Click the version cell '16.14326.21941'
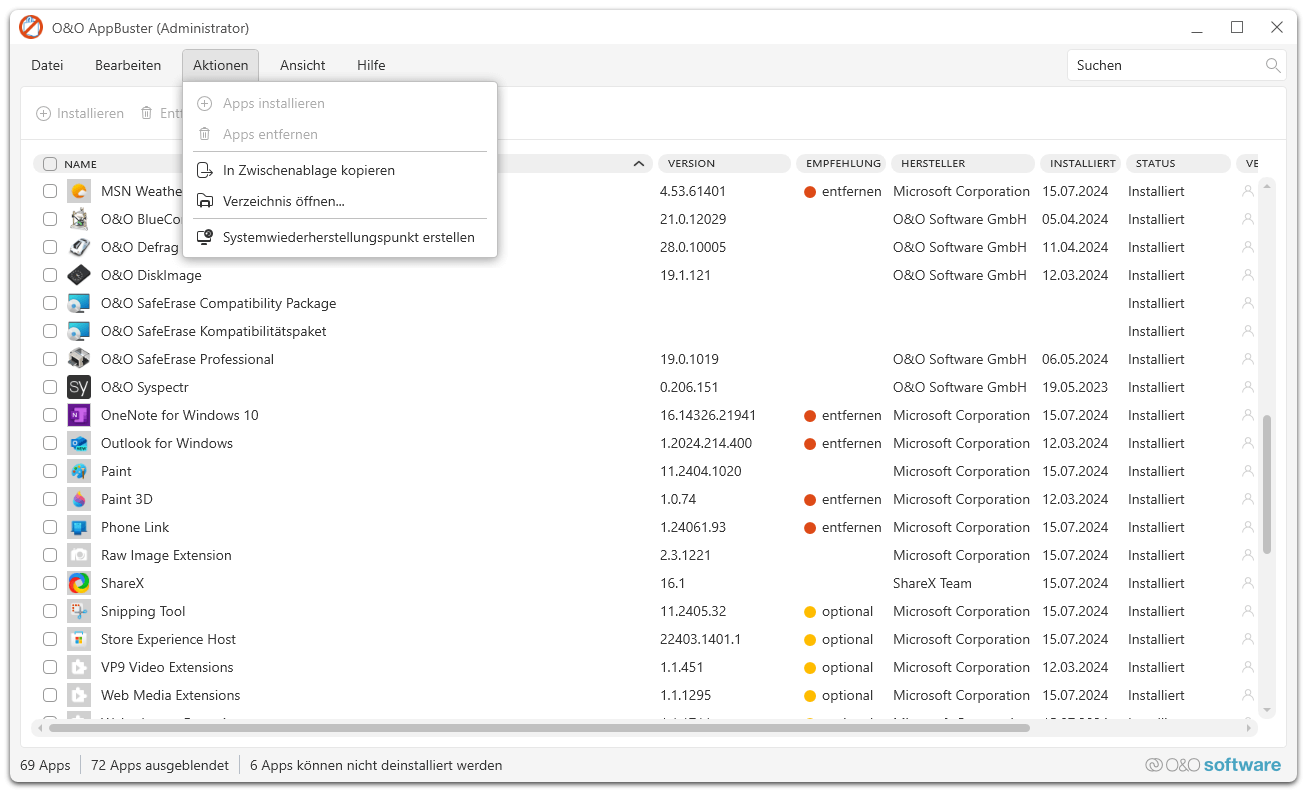This screenshot has width=1307, height=792. (x=708, y=415)
